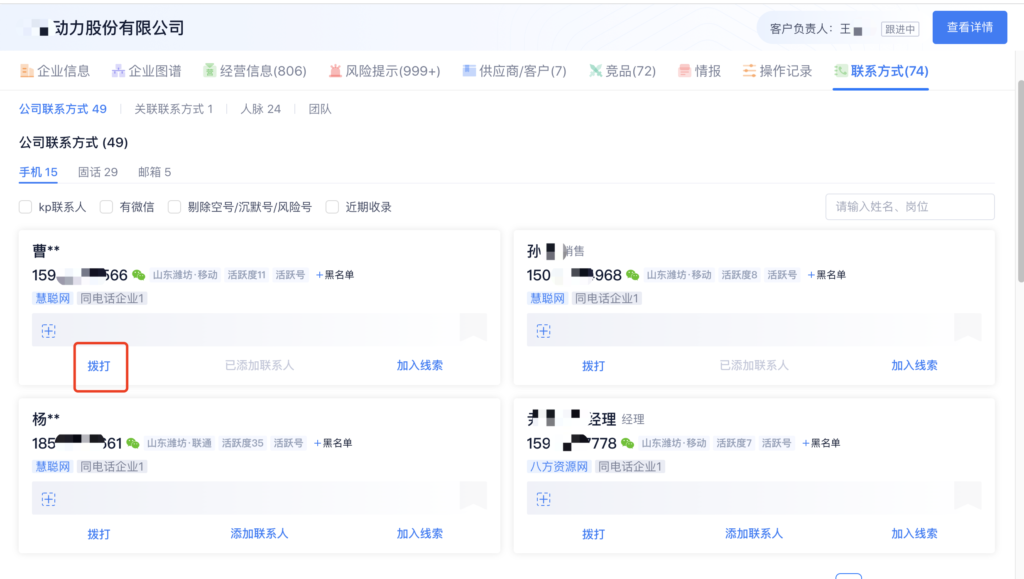Image resolution: width=1024 pixels, height=579 pixels.
Task: Click bookmark flag icon on 经理 contact card
Action: (x=968, y=496)
